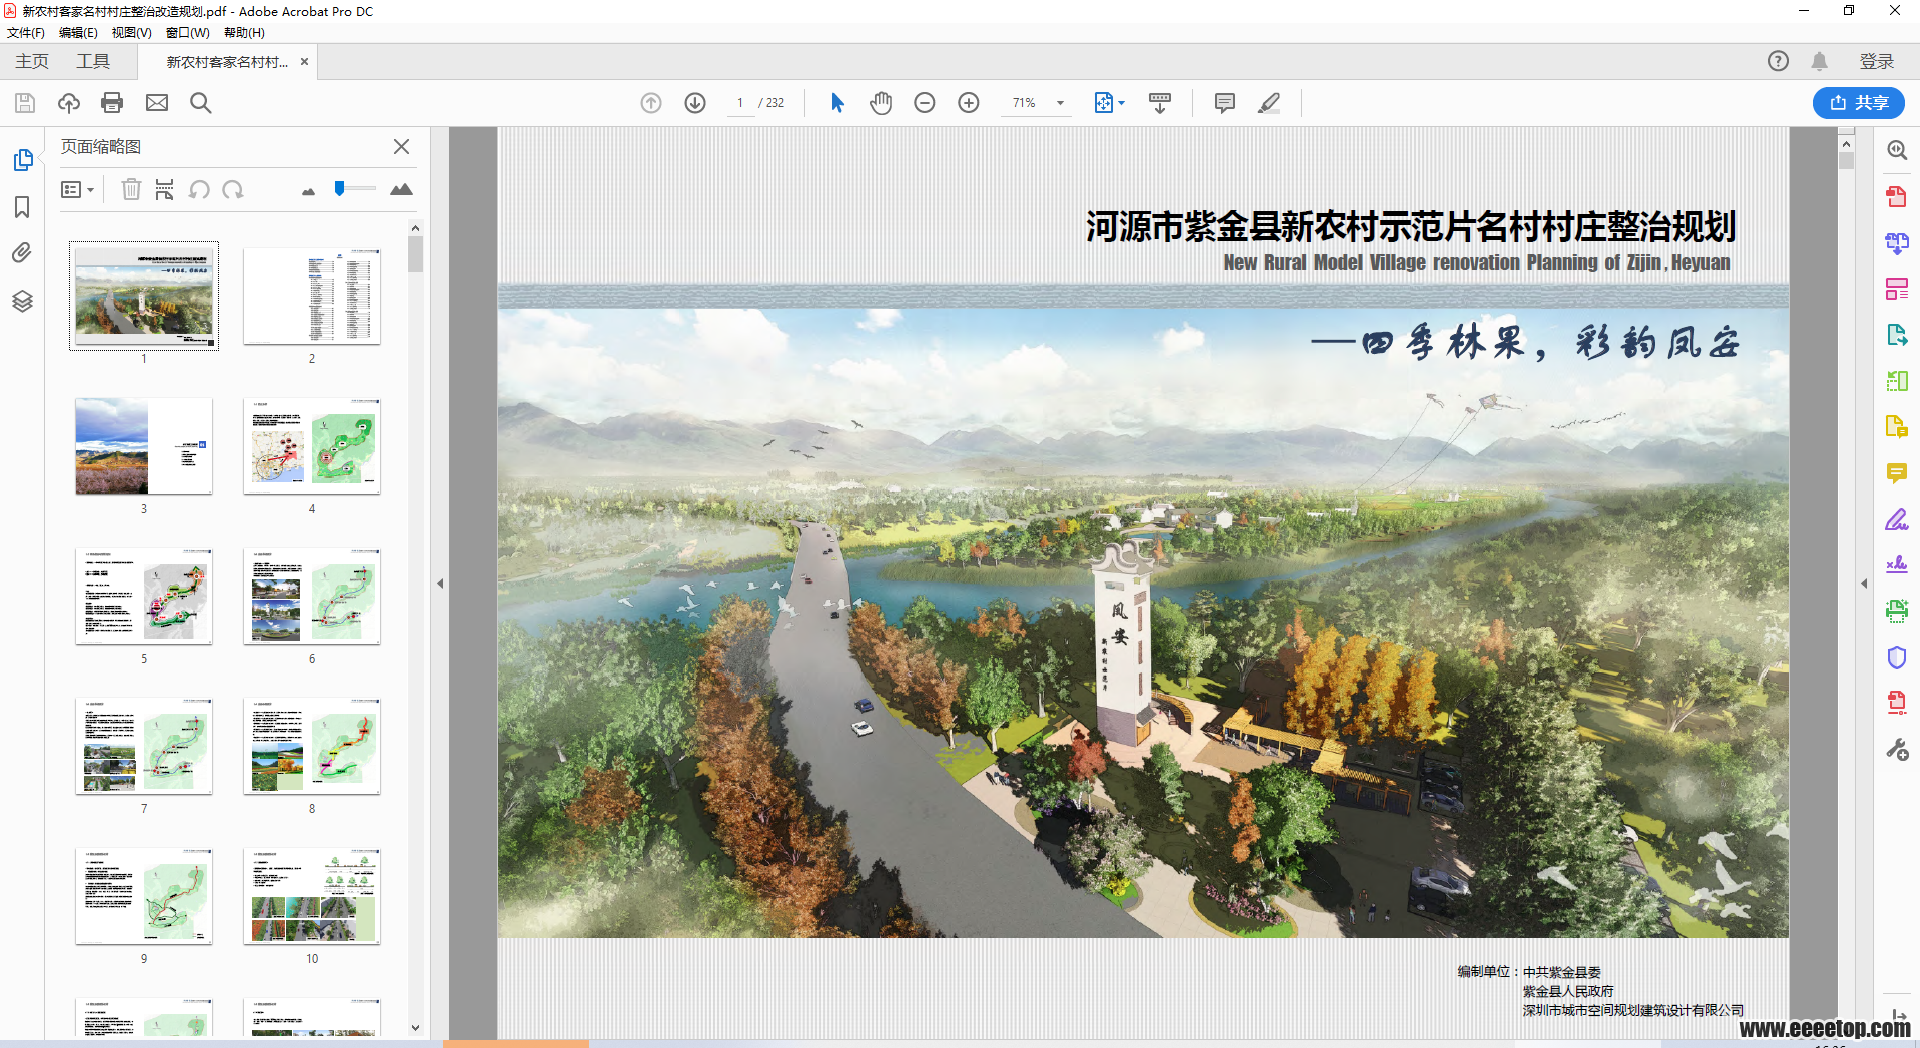This screenshot has width=1920, height=1048.
Task: Open right pane search tool icon
Action: pyautogui.click(x=1897, y=150)
